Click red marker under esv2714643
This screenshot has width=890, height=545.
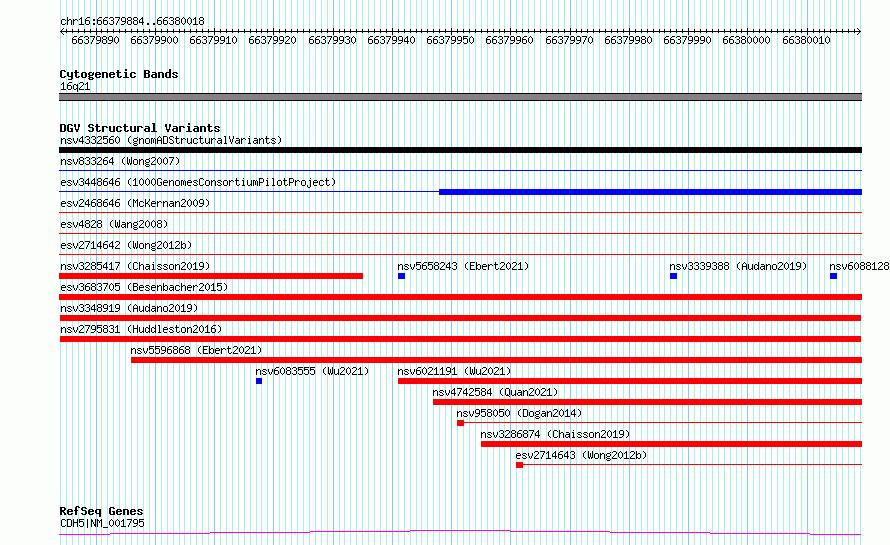coord(519,465)
